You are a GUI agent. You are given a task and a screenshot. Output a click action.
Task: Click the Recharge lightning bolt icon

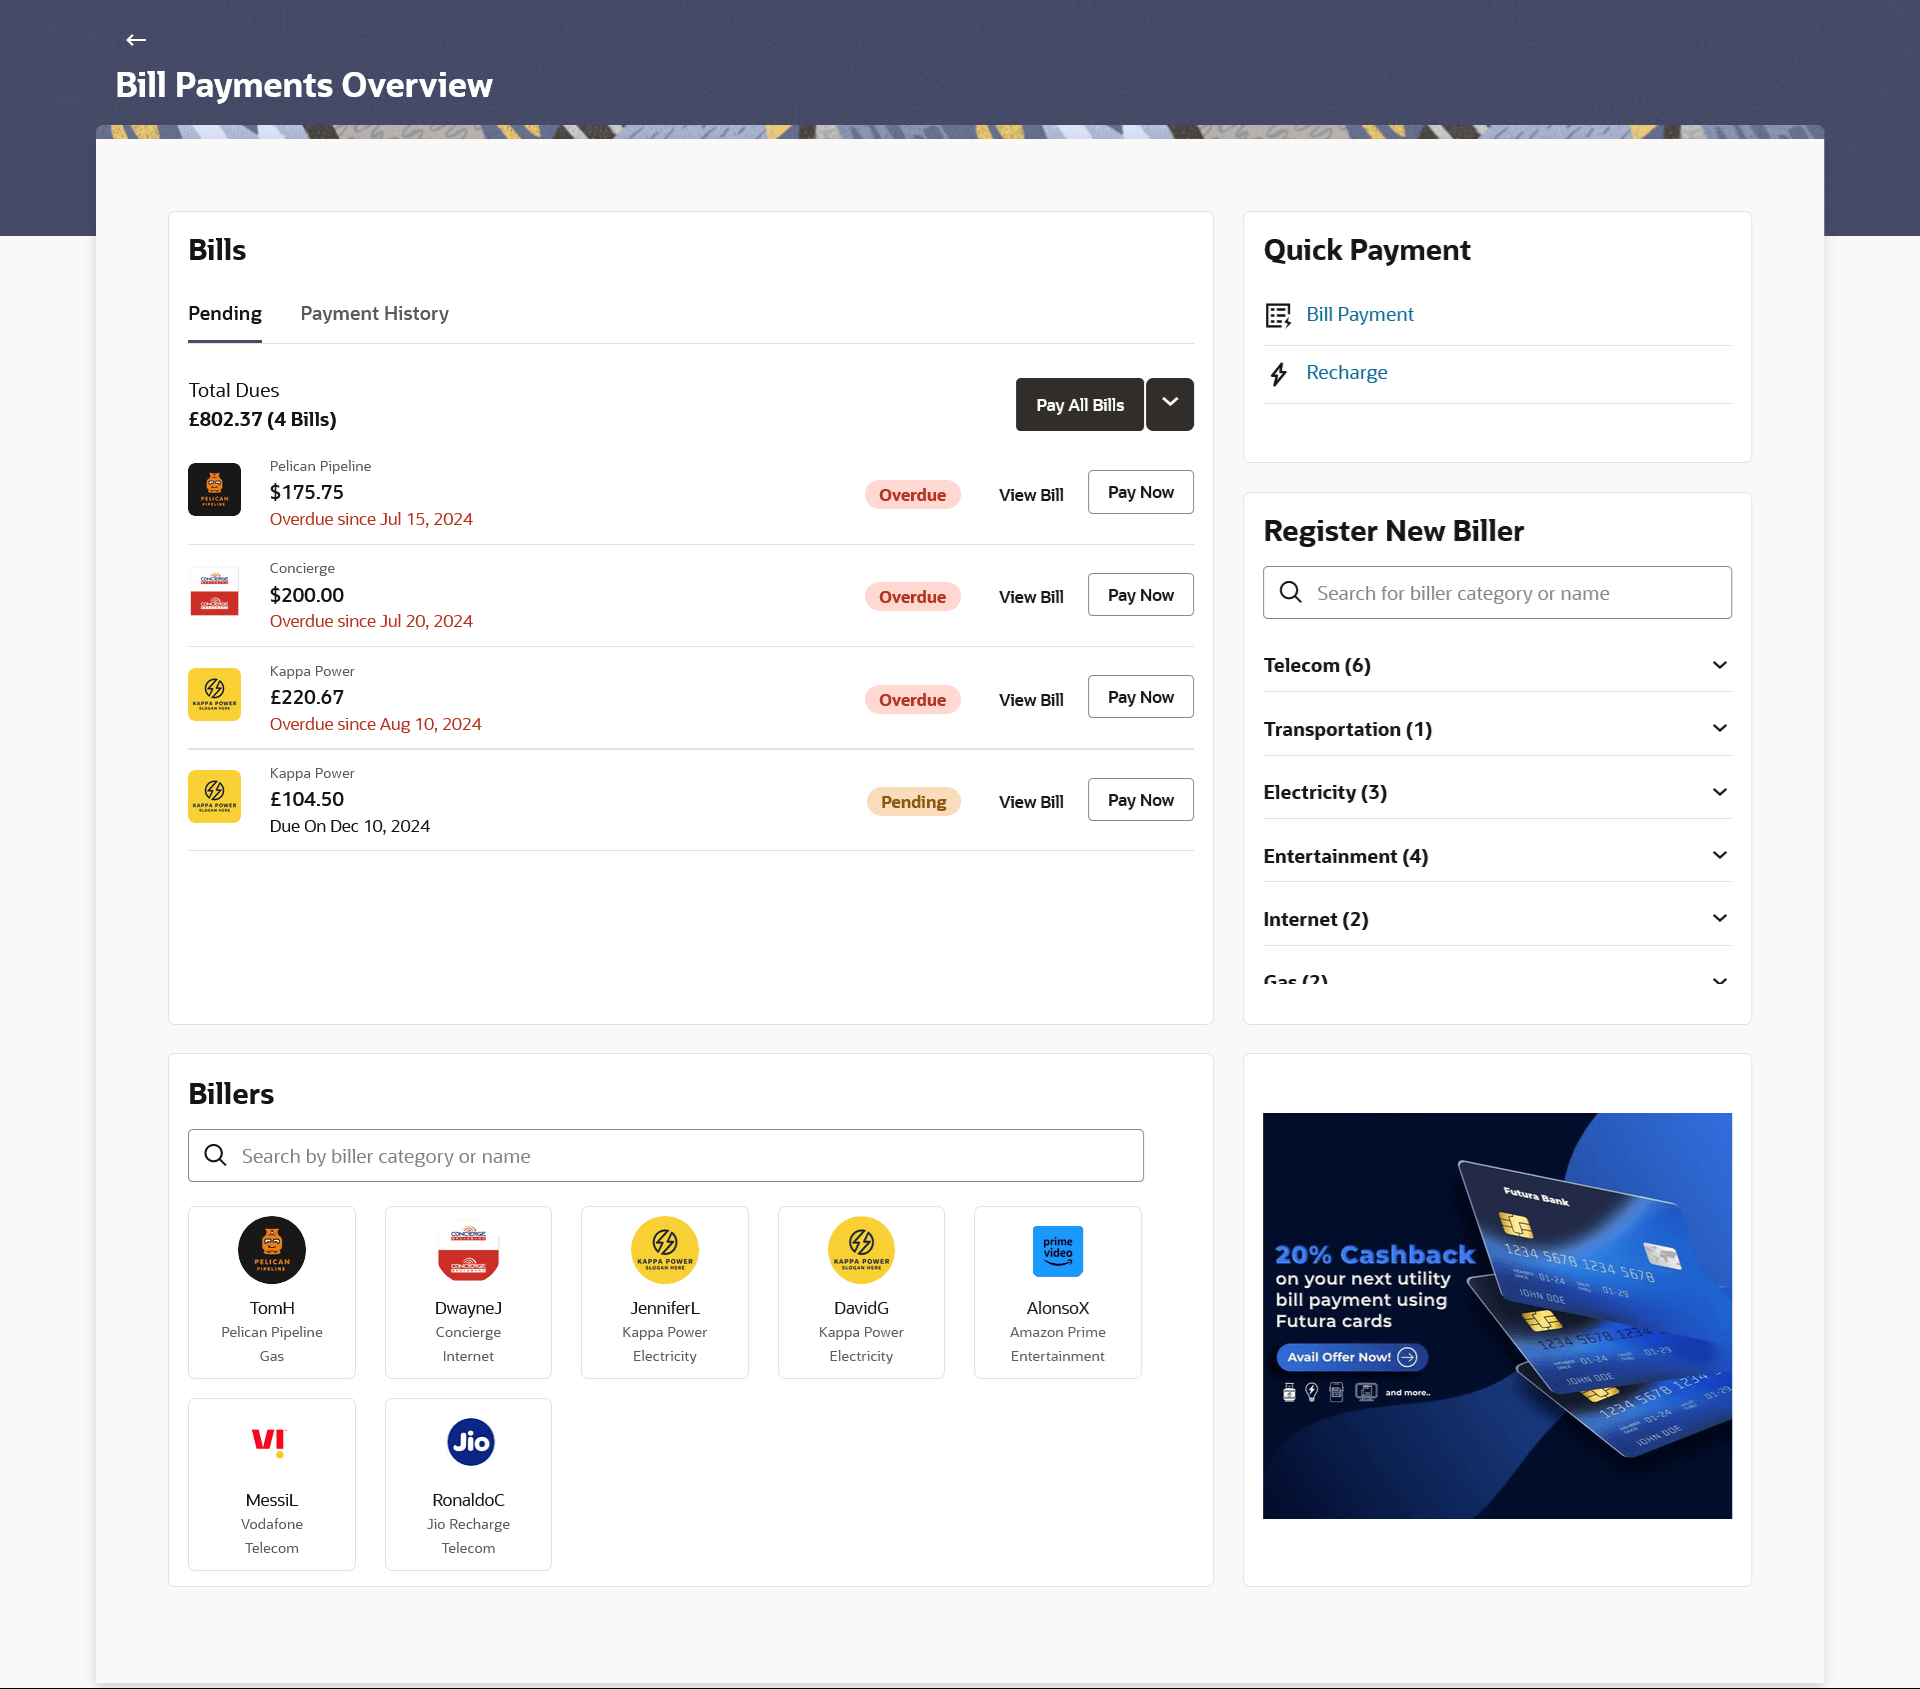pos(1278,374)
